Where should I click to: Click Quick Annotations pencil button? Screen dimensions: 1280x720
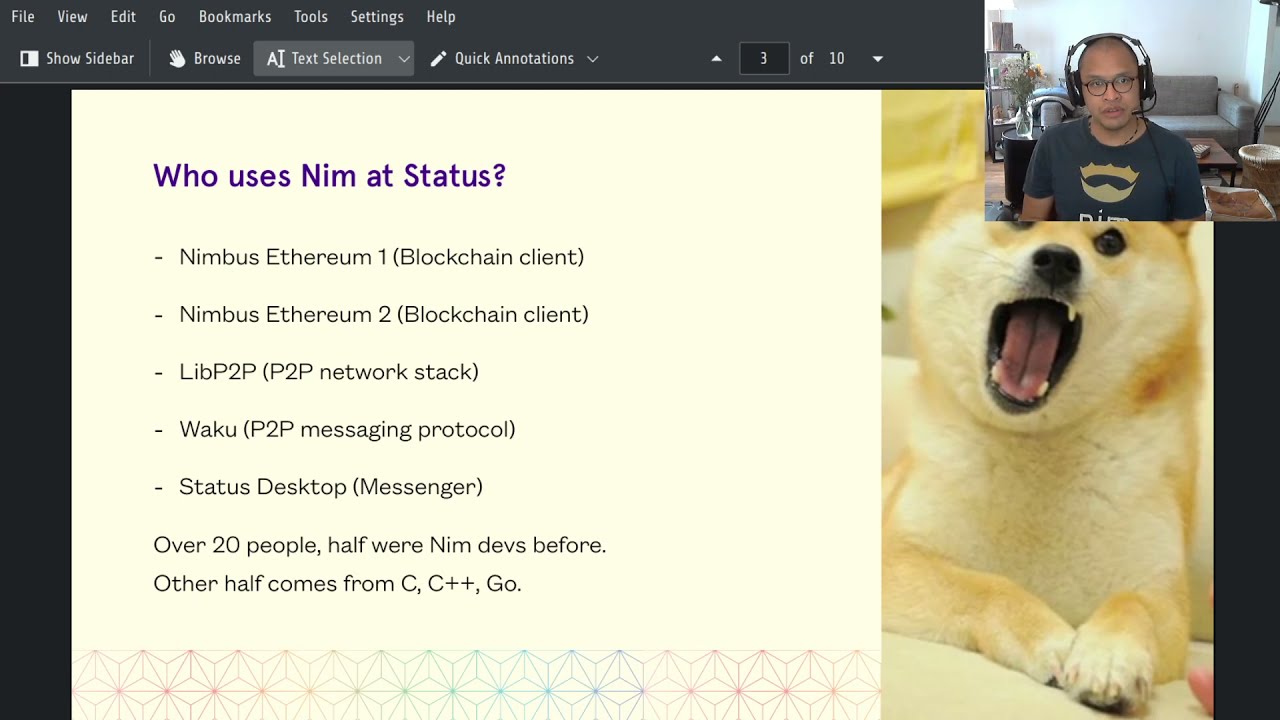coord(502,59)
